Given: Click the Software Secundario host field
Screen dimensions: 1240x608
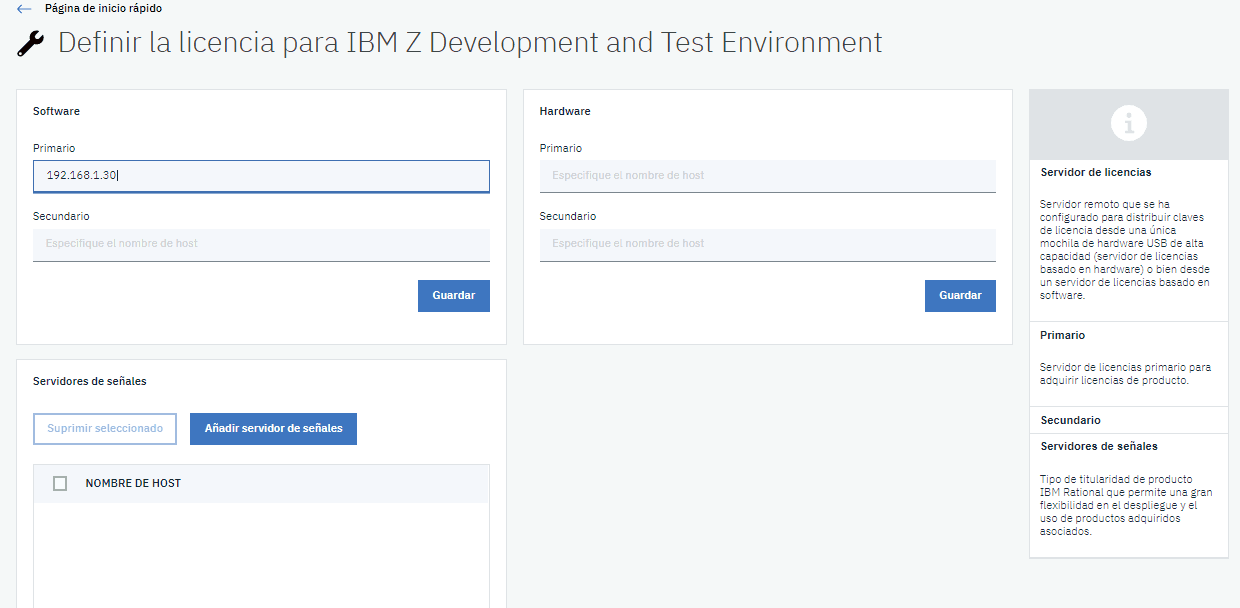Looking at the screenshot, I should coord(261,244).
